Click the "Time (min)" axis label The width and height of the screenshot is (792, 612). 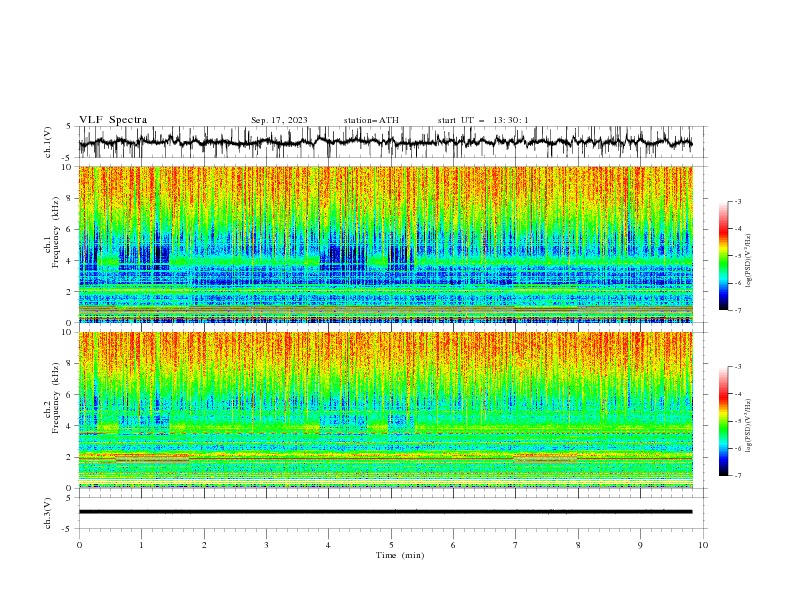[x=400, y=555]
